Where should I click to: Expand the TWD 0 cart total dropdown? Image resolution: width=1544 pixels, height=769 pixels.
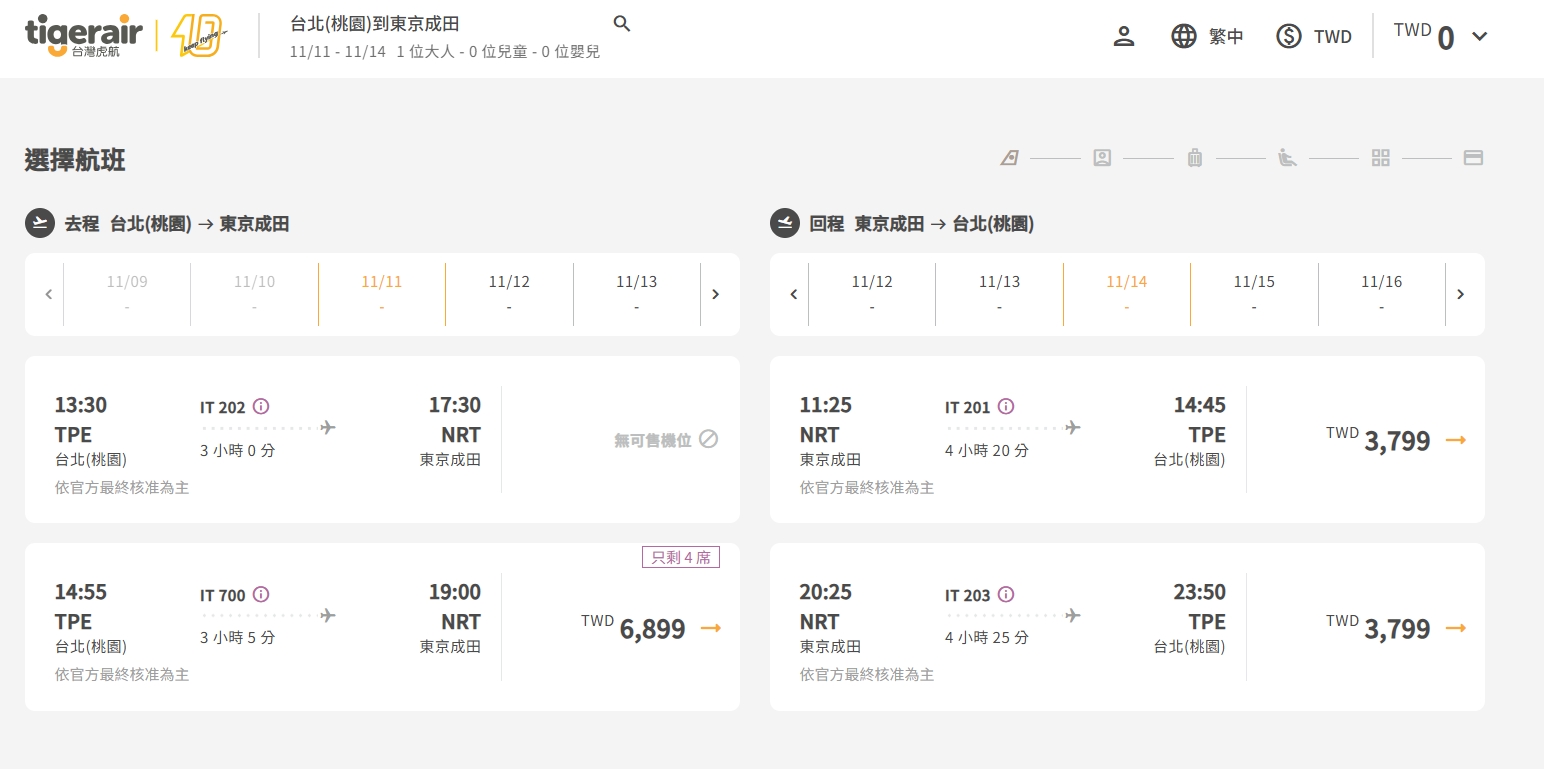(1480, 37)
